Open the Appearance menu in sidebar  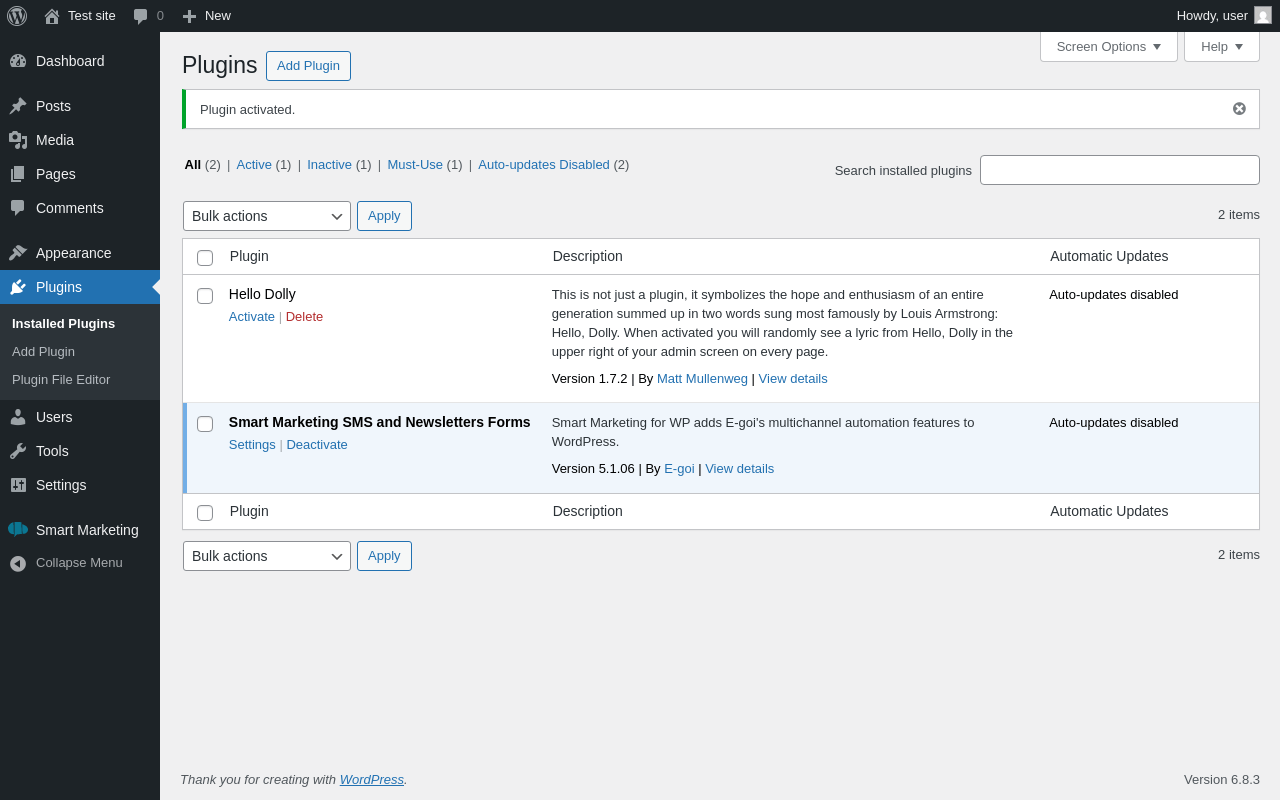pos(73,253)
